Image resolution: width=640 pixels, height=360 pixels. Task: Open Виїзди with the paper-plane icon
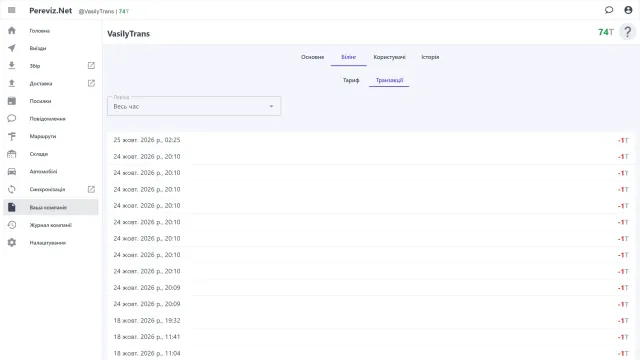pos(12,48)
